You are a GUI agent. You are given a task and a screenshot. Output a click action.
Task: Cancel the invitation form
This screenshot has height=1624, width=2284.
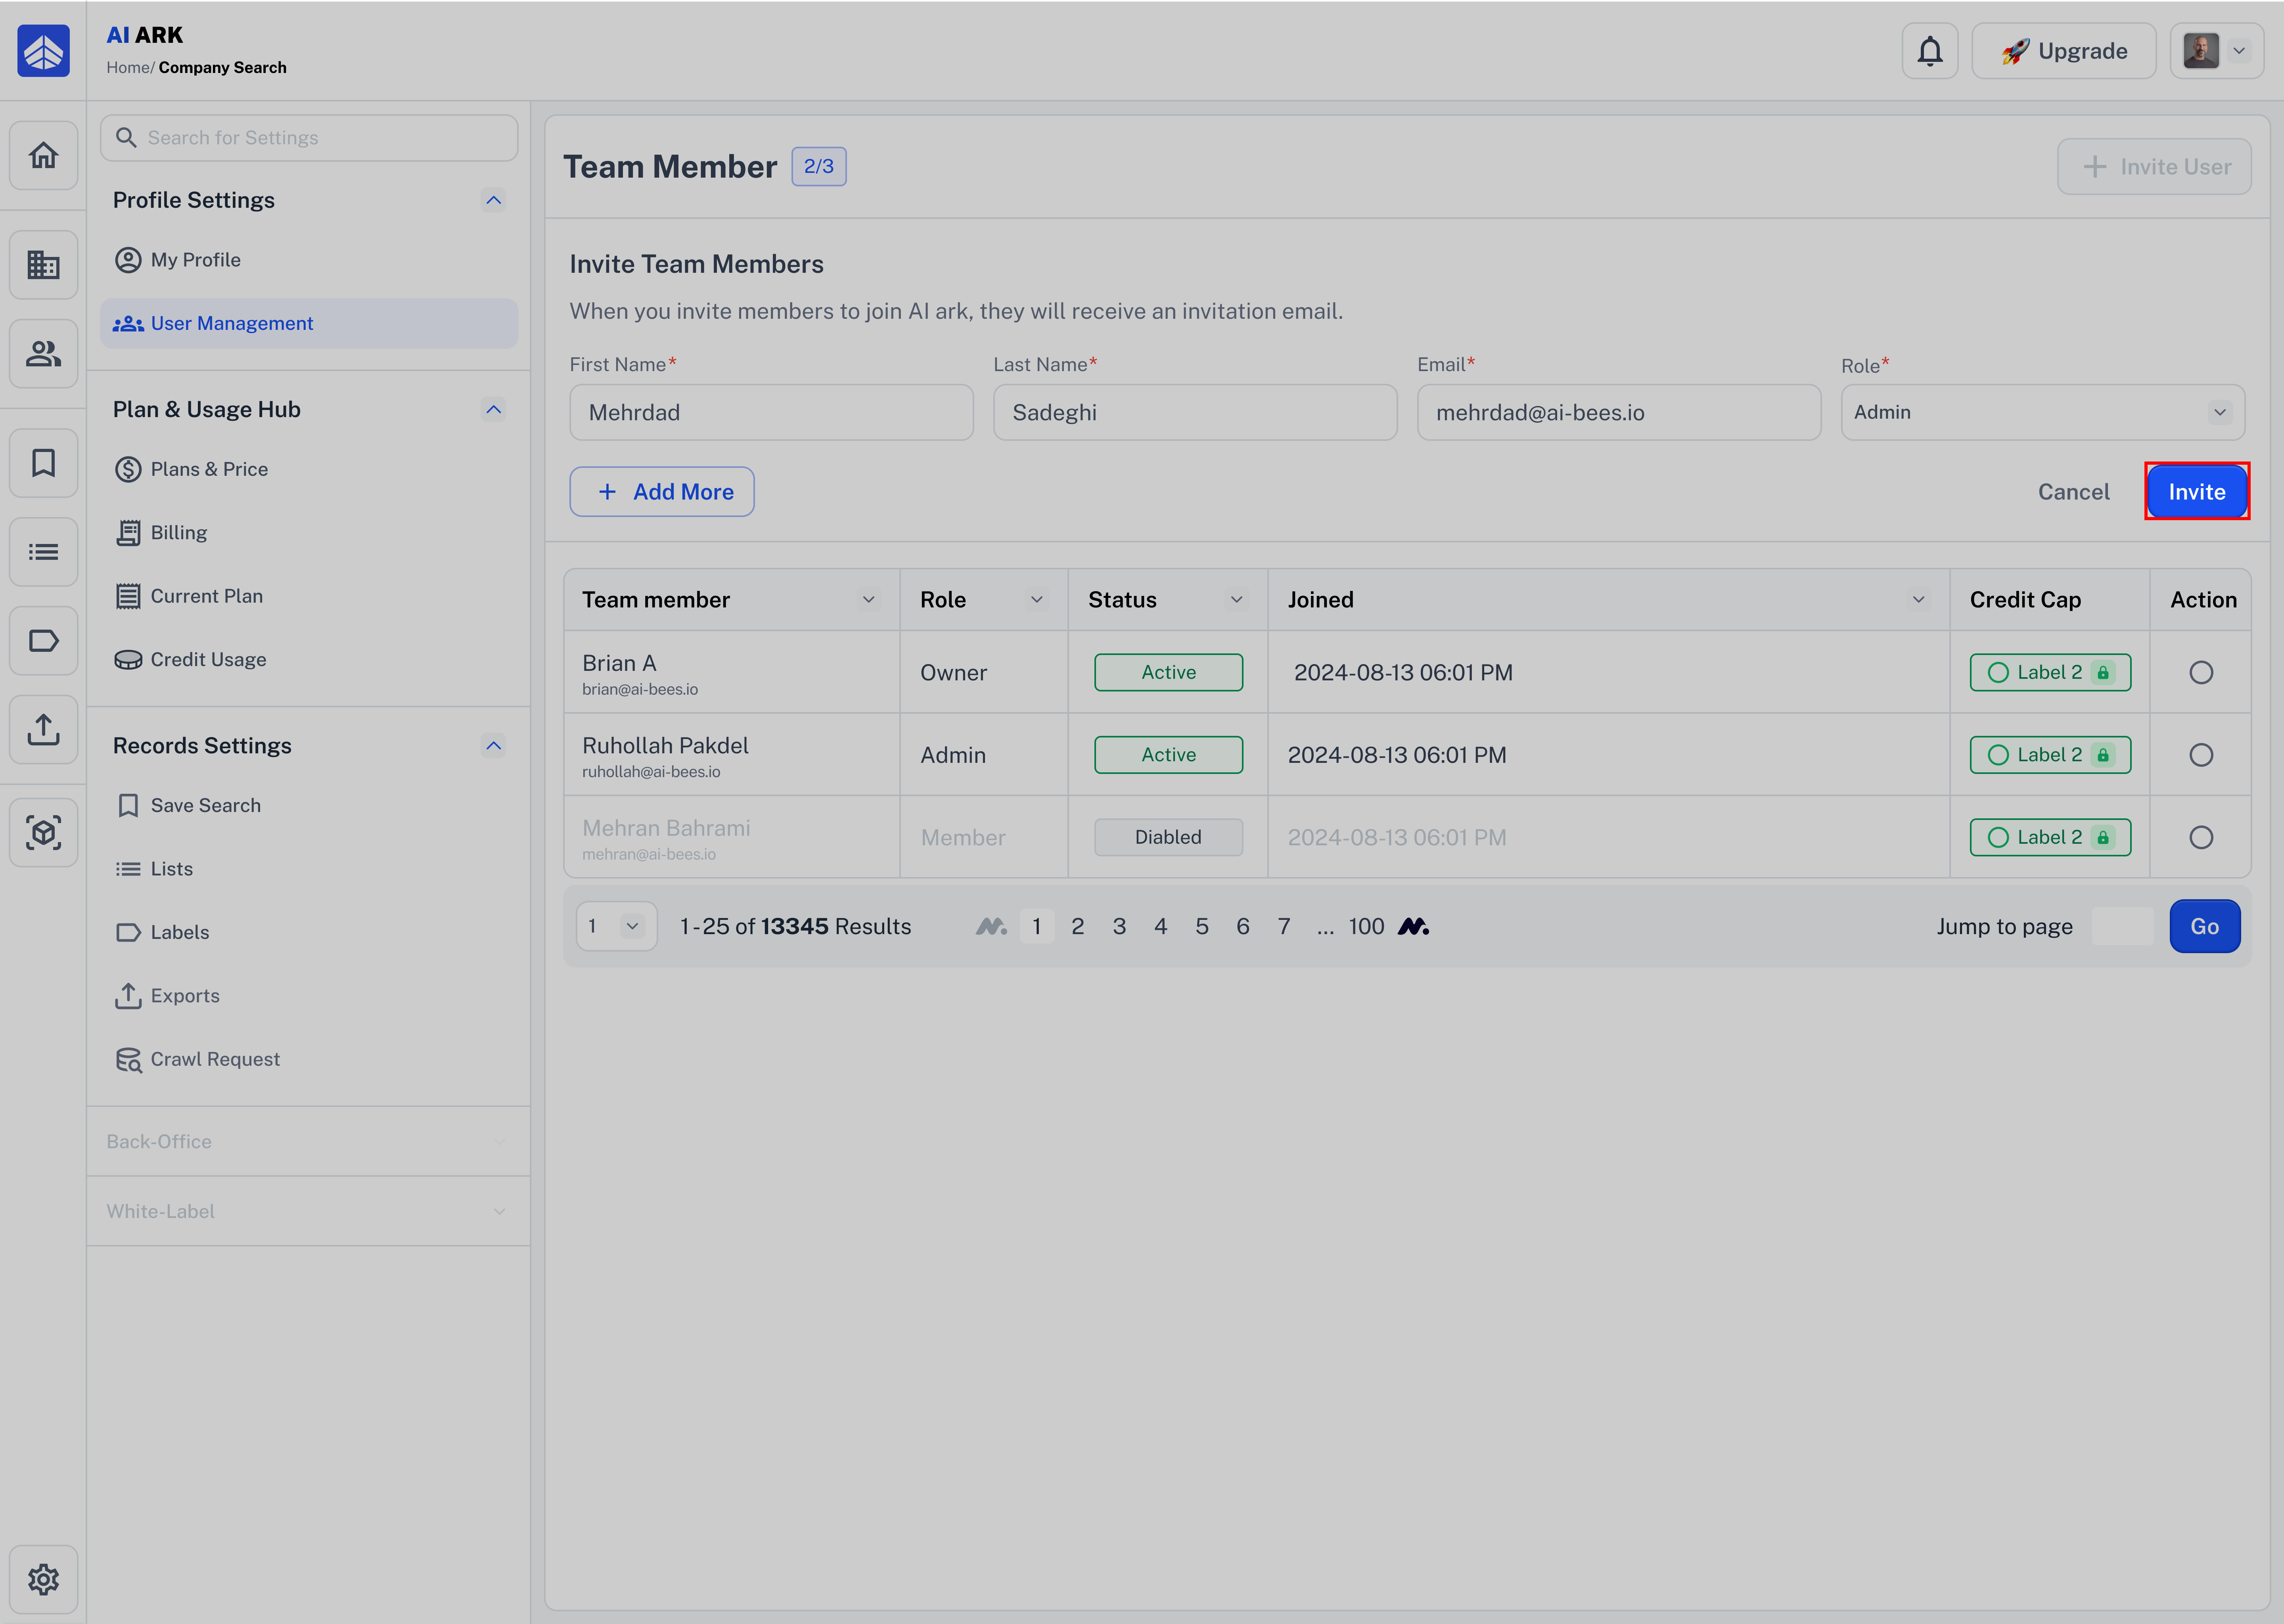[x=2073, y=492]
